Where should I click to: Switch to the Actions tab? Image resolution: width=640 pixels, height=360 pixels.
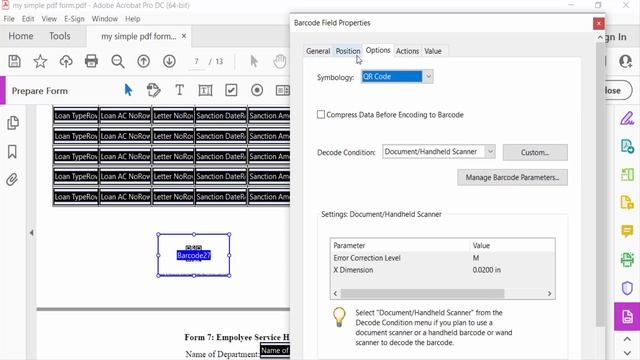point(407,51)
